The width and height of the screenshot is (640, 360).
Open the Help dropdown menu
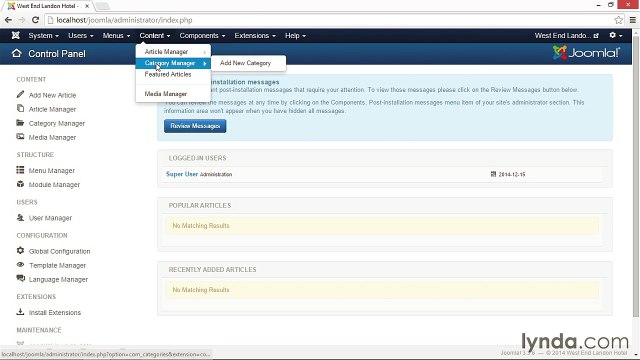tap(295, 36)
